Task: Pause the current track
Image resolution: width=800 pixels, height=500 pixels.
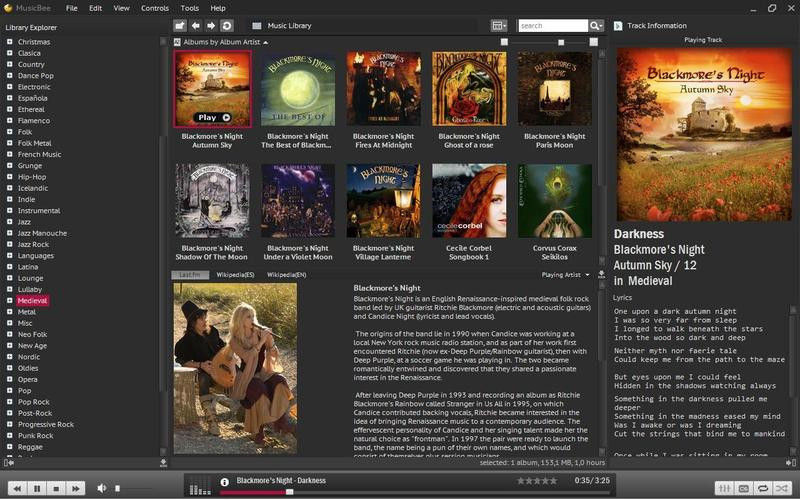Action: point(37,488)
